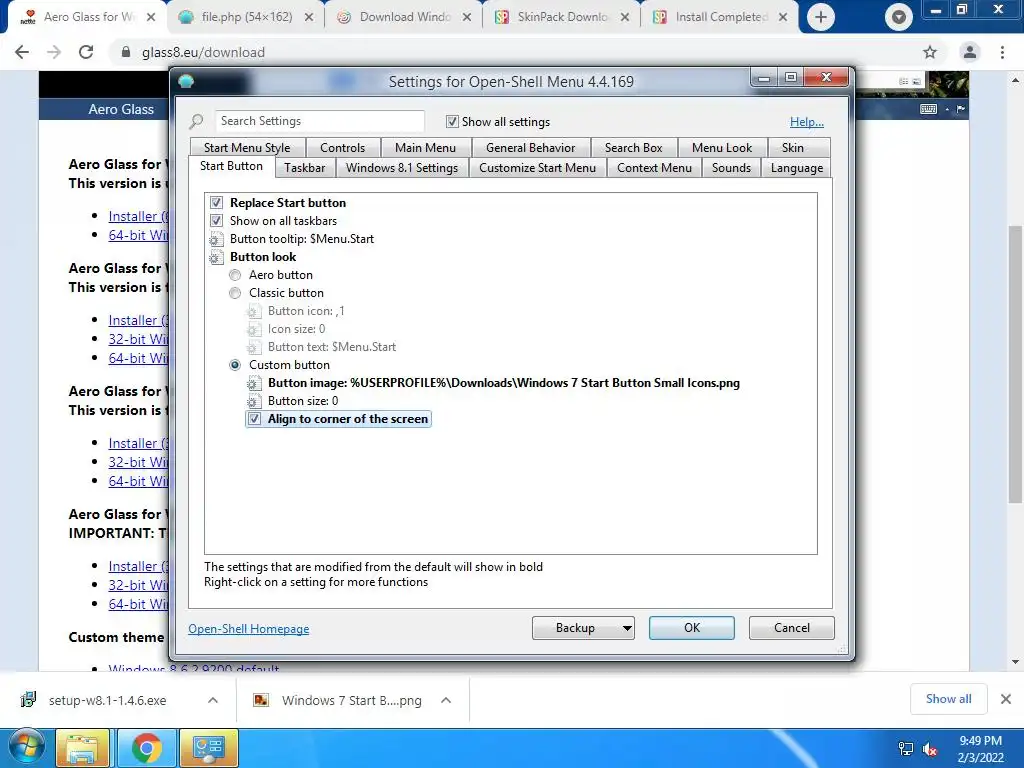The height and width of the screenshot is (768, 1024).
Task: Click the gear icon beside Icon size: 0
Action: pyautogui.click(x=254, y=329)
